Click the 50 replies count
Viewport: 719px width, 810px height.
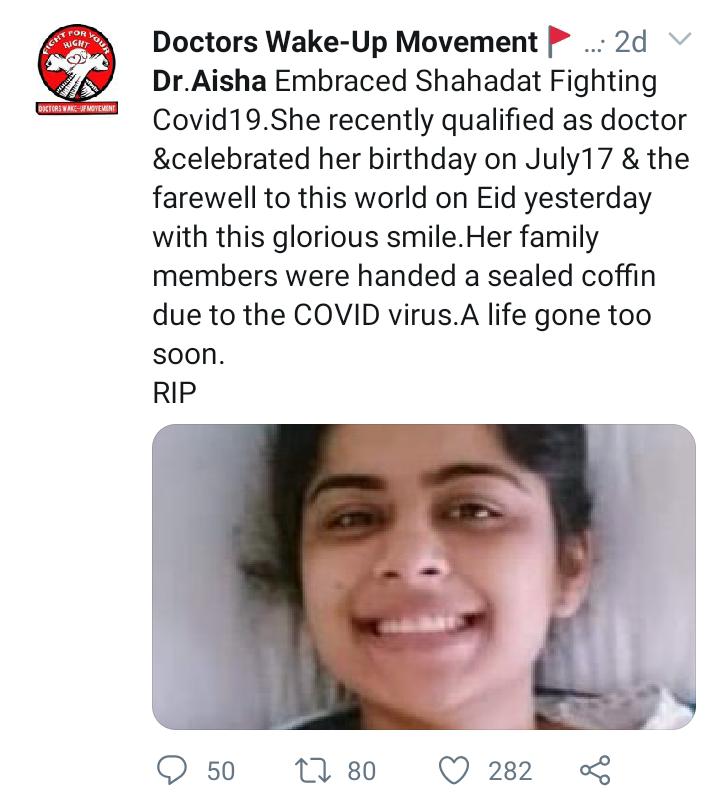click(x=221, y=771)
